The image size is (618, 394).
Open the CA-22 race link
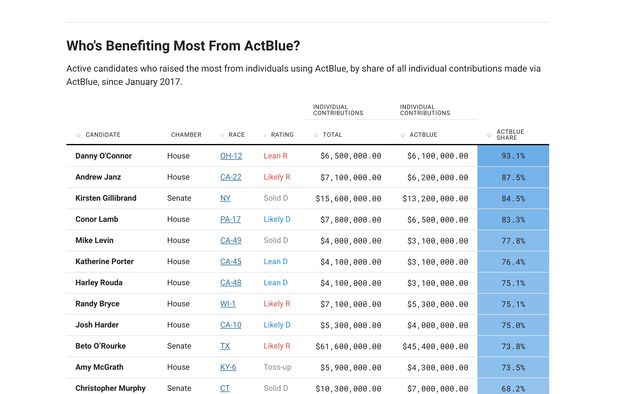click(x=231, y=177)
